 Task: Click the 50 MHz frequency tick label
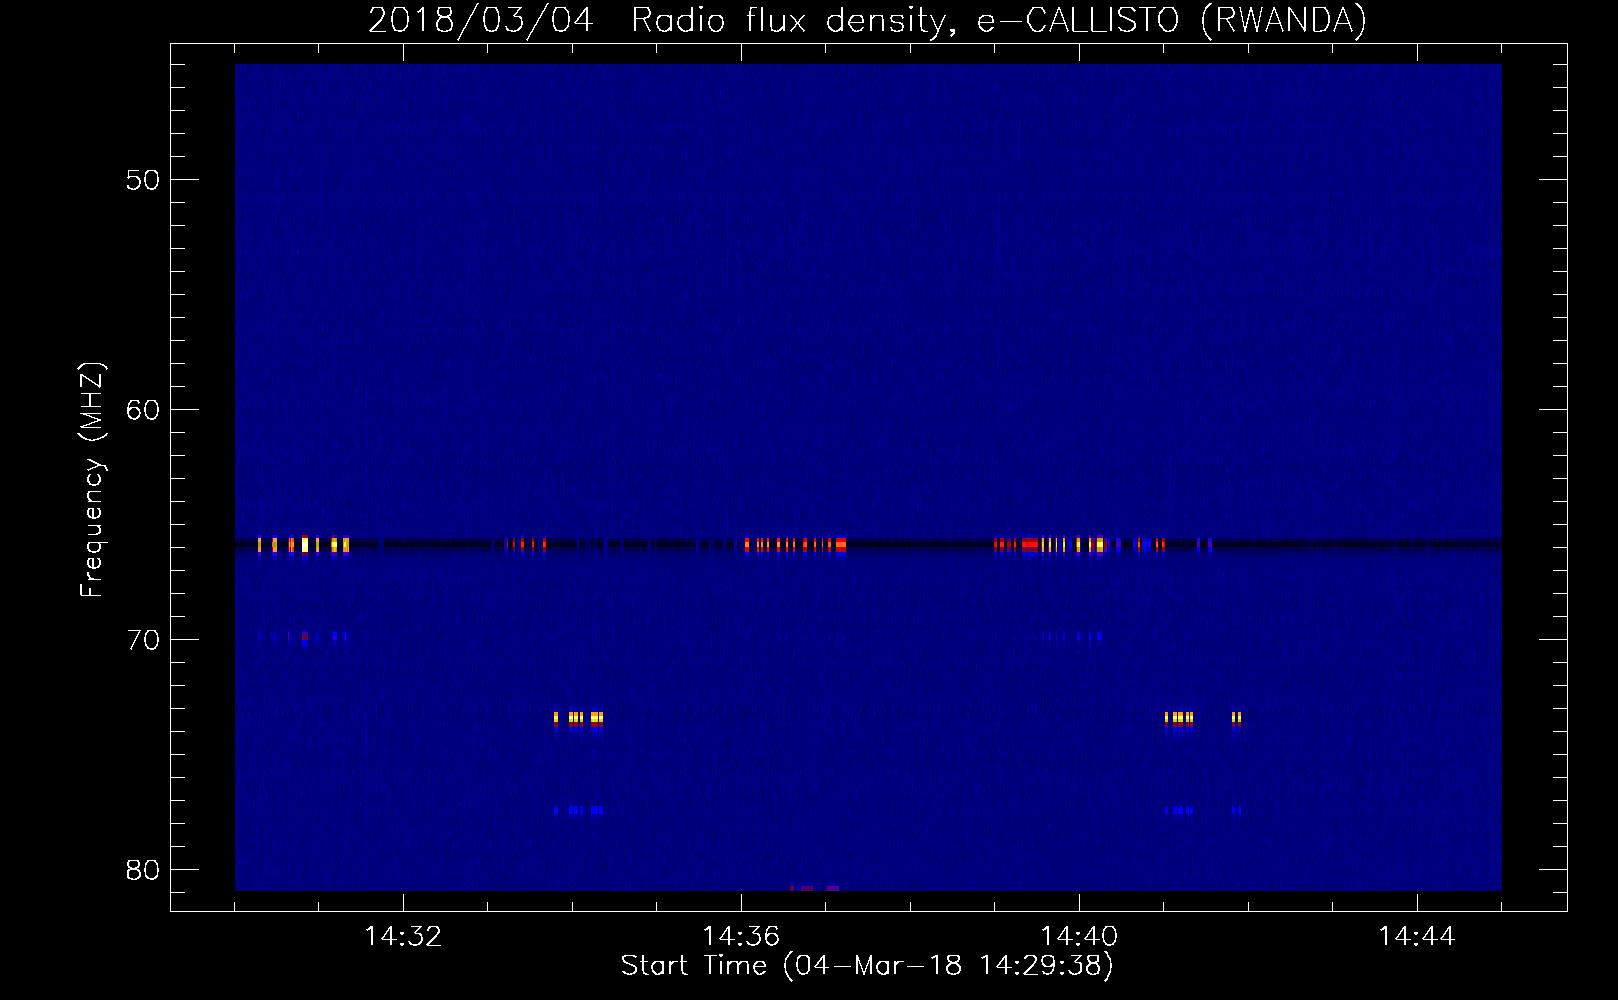143,181
